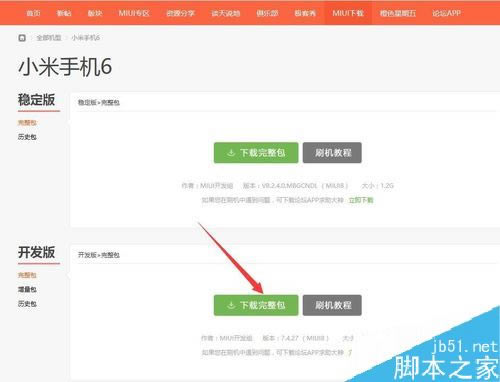Click the 稳定版 section heading
The height and width of the screenshot is (382, 500).
(37, 100)
